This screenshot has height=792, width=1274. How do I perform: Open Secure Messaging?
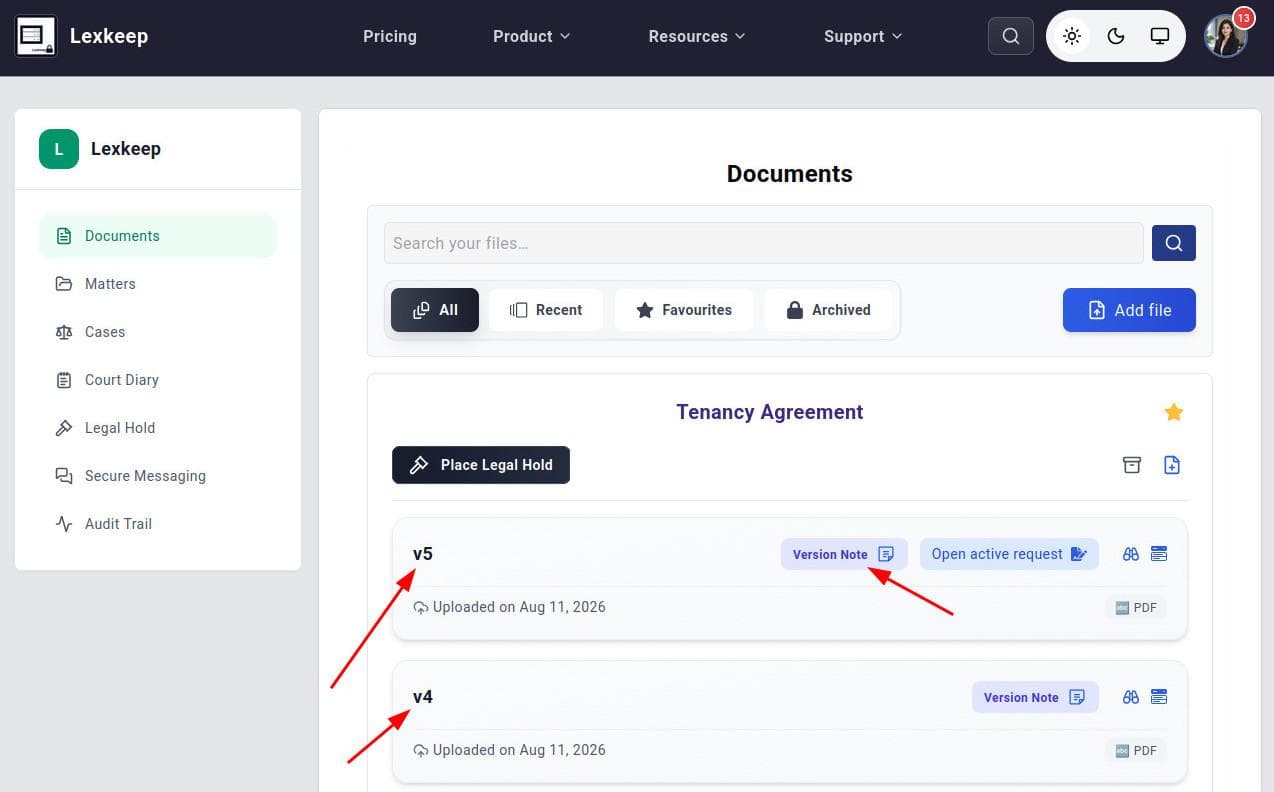tap(158, 476)
